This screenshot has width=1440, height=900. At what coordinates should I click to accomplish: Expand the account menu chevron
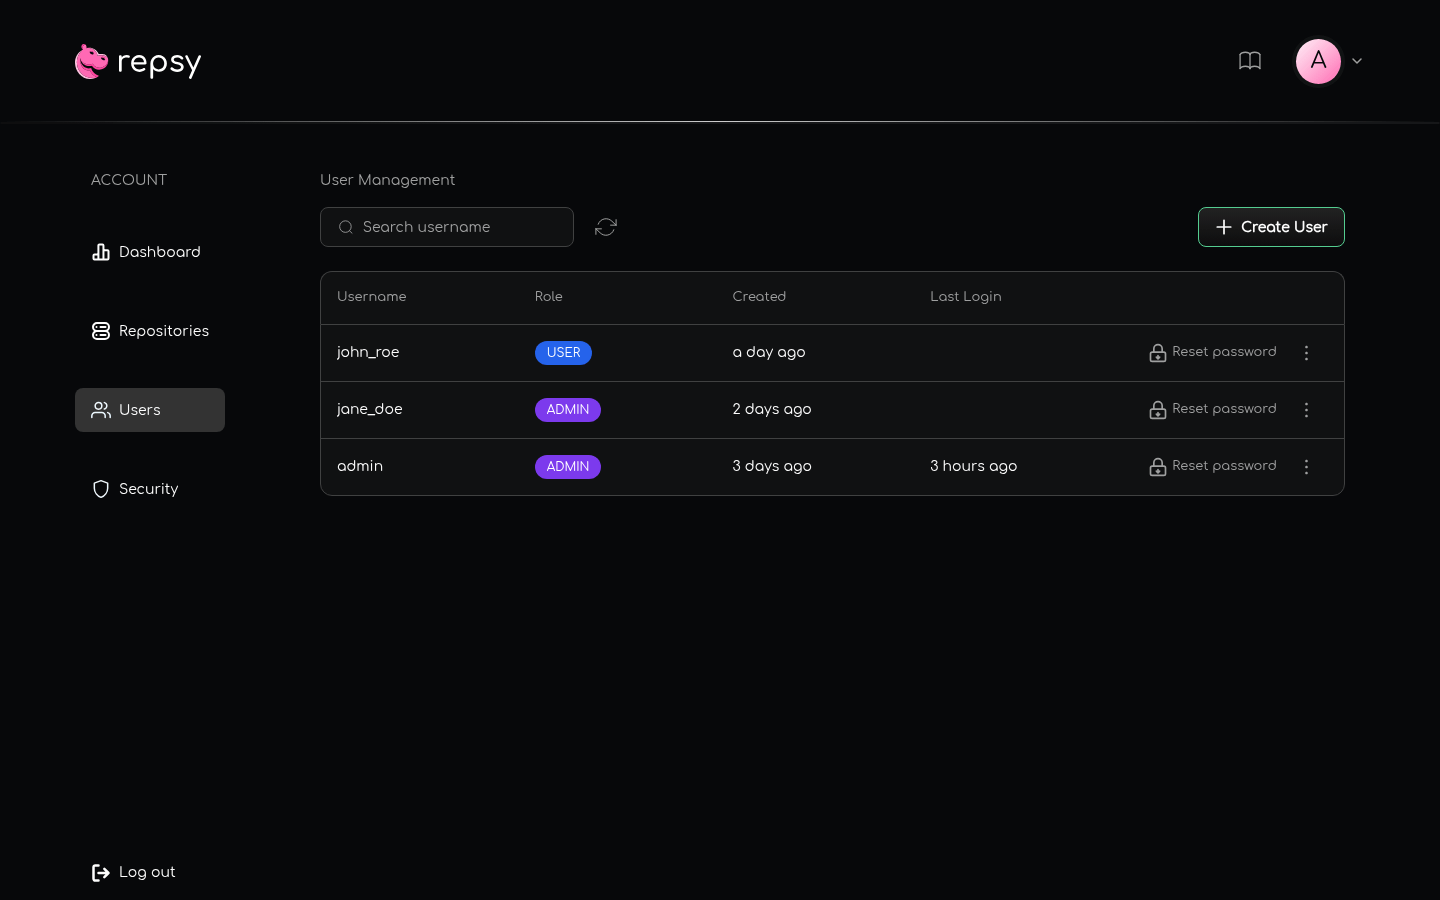point(1357,61)
